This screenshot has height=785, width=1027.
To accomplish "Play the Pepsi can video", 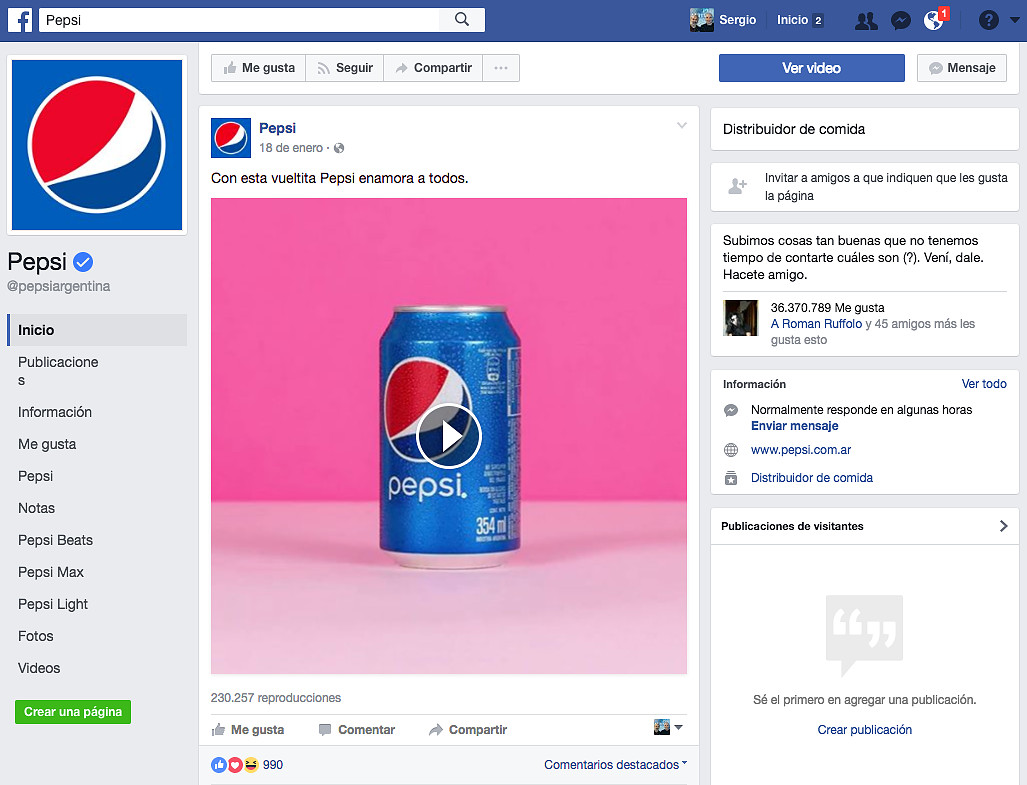I will pyautogui.click(x=449, y=436).
